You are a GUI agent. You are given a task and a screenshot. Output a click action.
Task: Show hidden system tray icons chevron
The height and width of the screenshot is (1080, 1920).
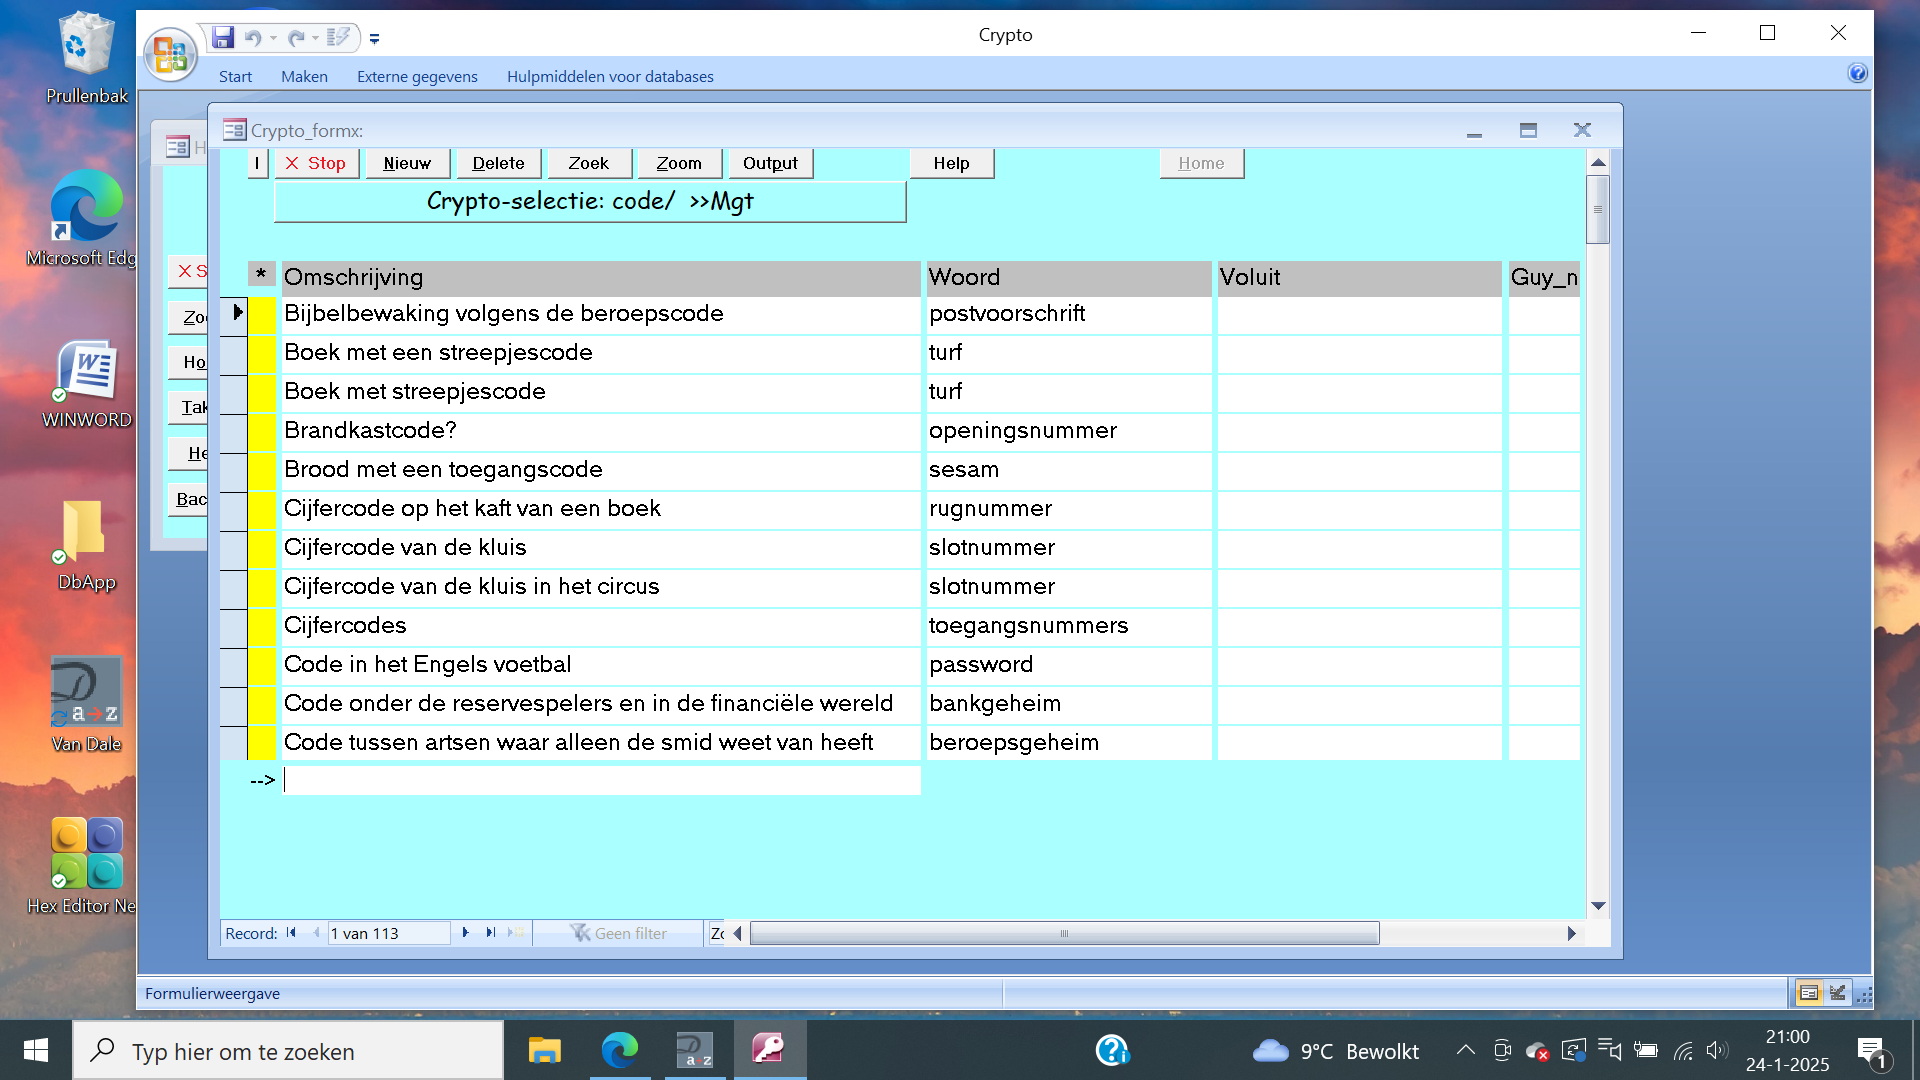[x=1465, y=1050]
